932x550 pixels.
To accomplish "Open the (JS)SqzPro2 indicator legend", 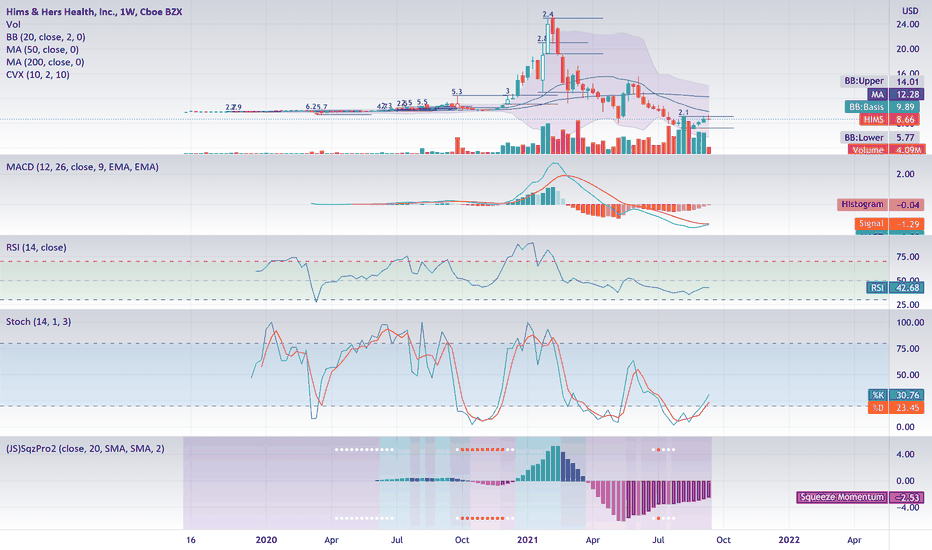I will pos(85,449).
